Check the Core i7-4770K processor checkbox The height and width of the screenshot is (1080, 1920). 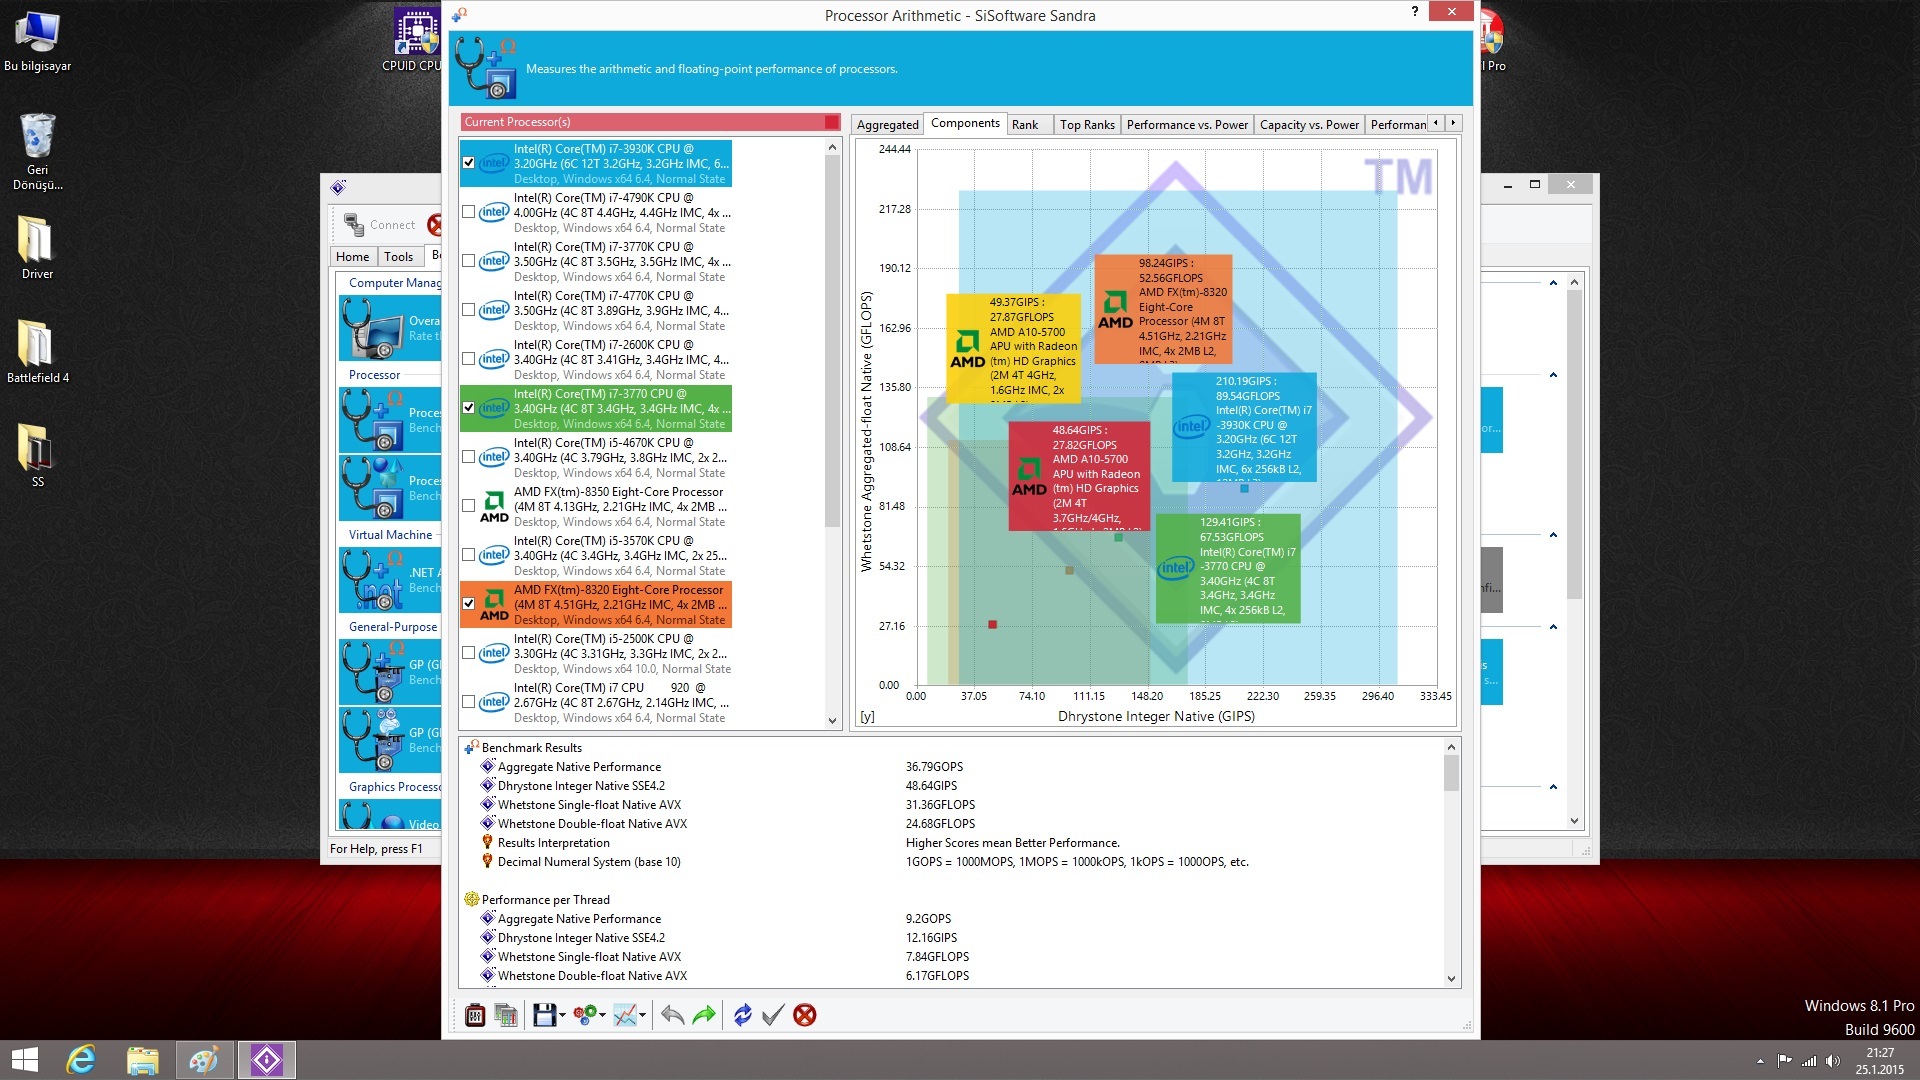click(468, 310)
